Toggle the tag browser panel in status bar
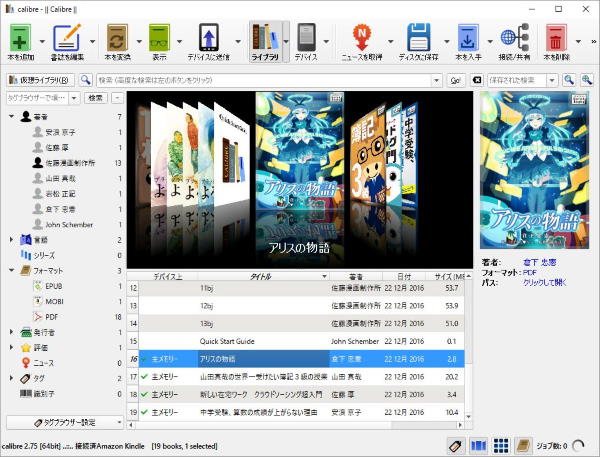600x457 pixels. click(x=455, y=445)
